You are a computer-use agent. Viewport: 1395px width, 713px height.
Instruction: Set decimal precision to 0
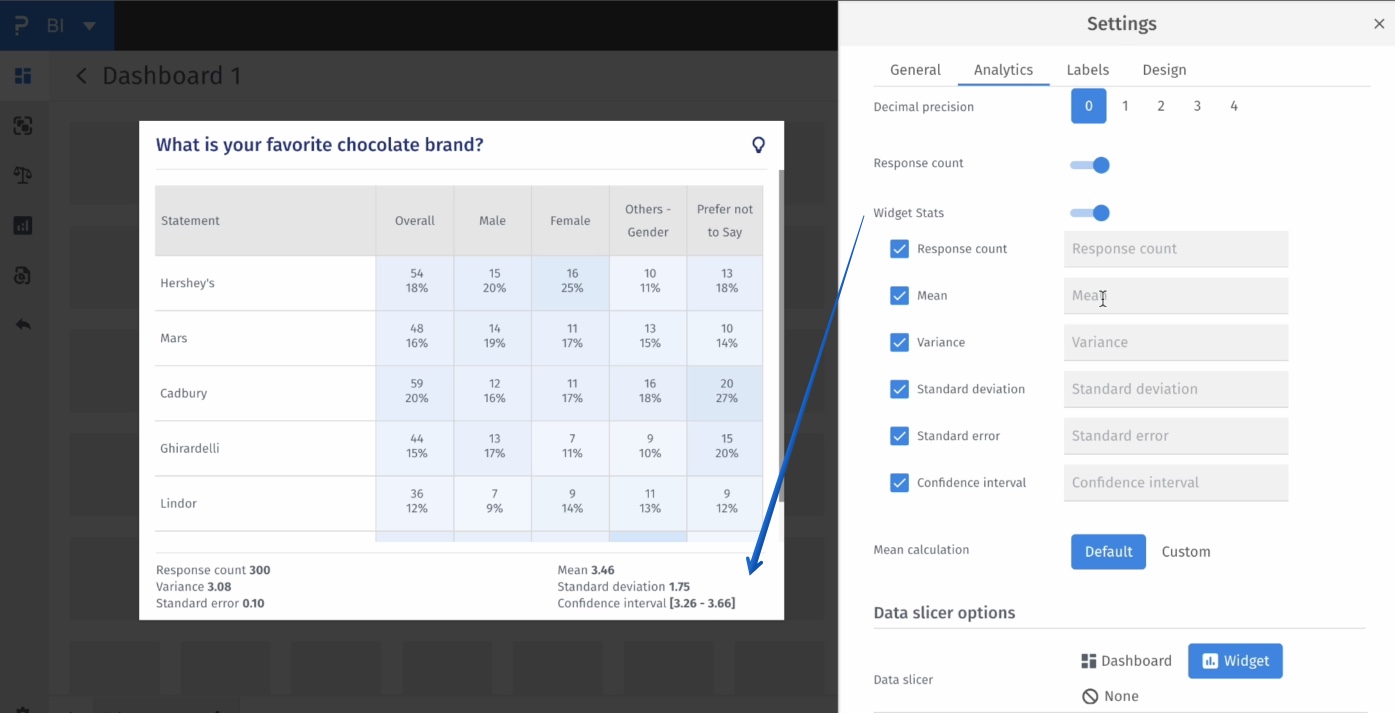(x=1088, y=106)
